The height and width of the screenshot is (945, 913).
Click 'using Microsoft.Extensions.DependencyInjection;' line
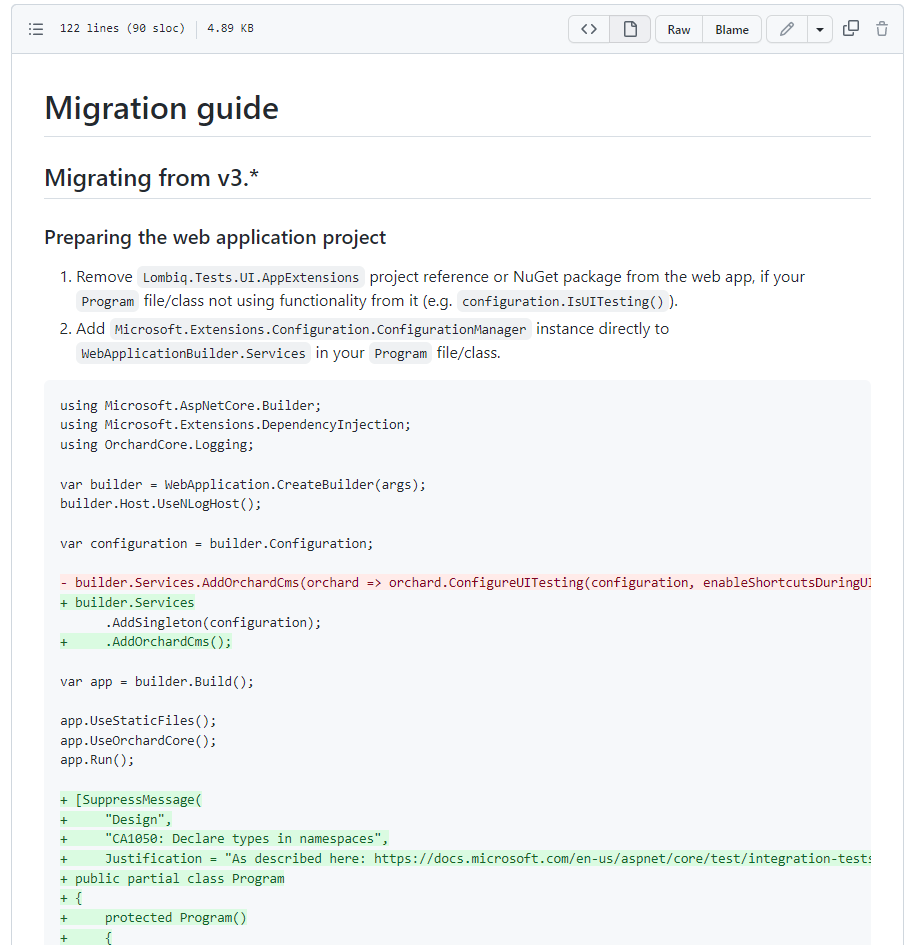click(x=235, y=425)
